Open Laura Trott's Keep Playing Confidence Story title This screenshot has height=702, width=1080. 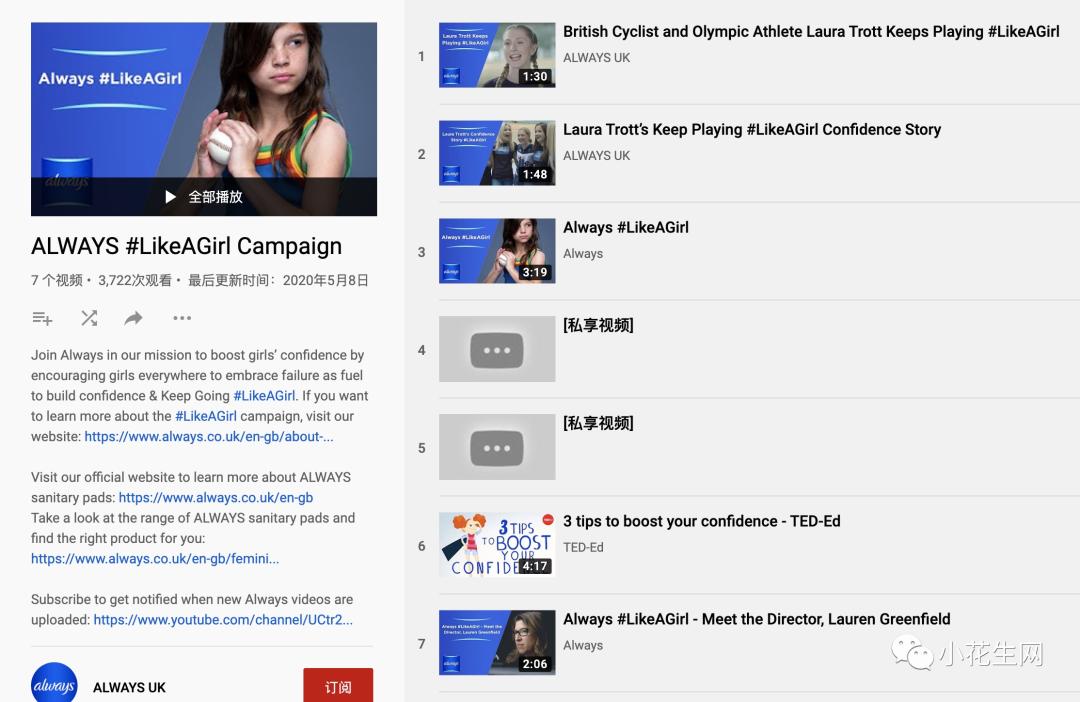(x=752, y=130)
